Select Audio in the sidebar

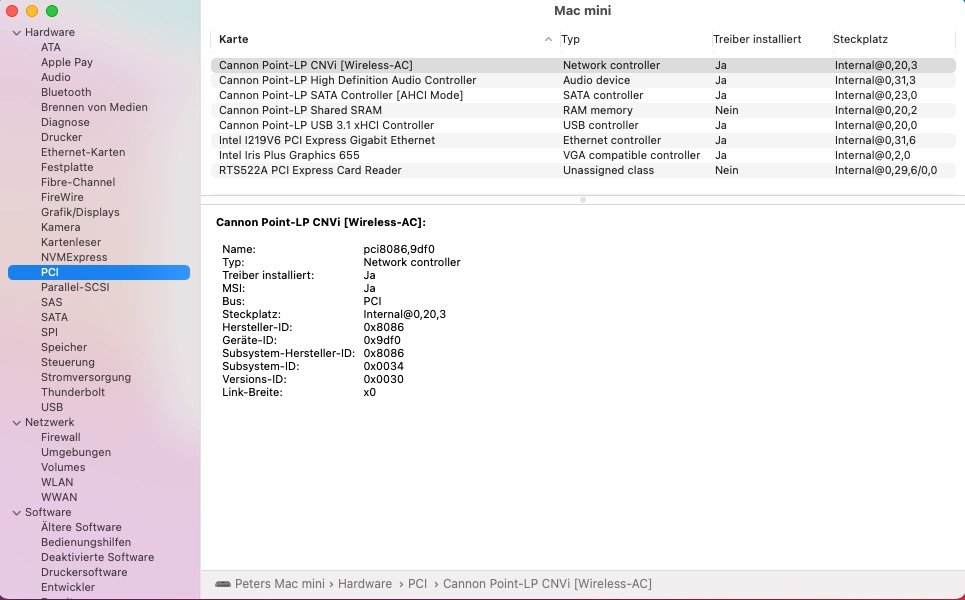pyautogui.click(x=55, y=78)
